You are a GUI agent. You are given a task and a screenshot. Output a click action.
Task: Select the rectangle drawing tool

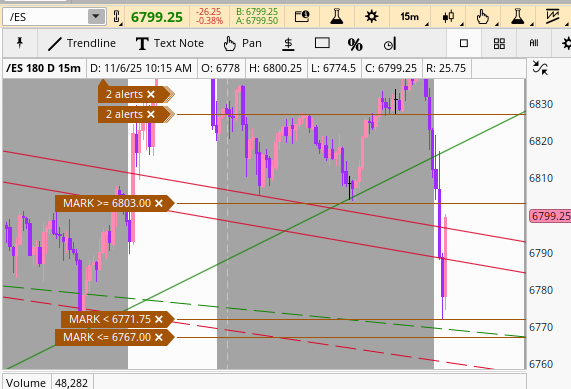pos(322,43)
